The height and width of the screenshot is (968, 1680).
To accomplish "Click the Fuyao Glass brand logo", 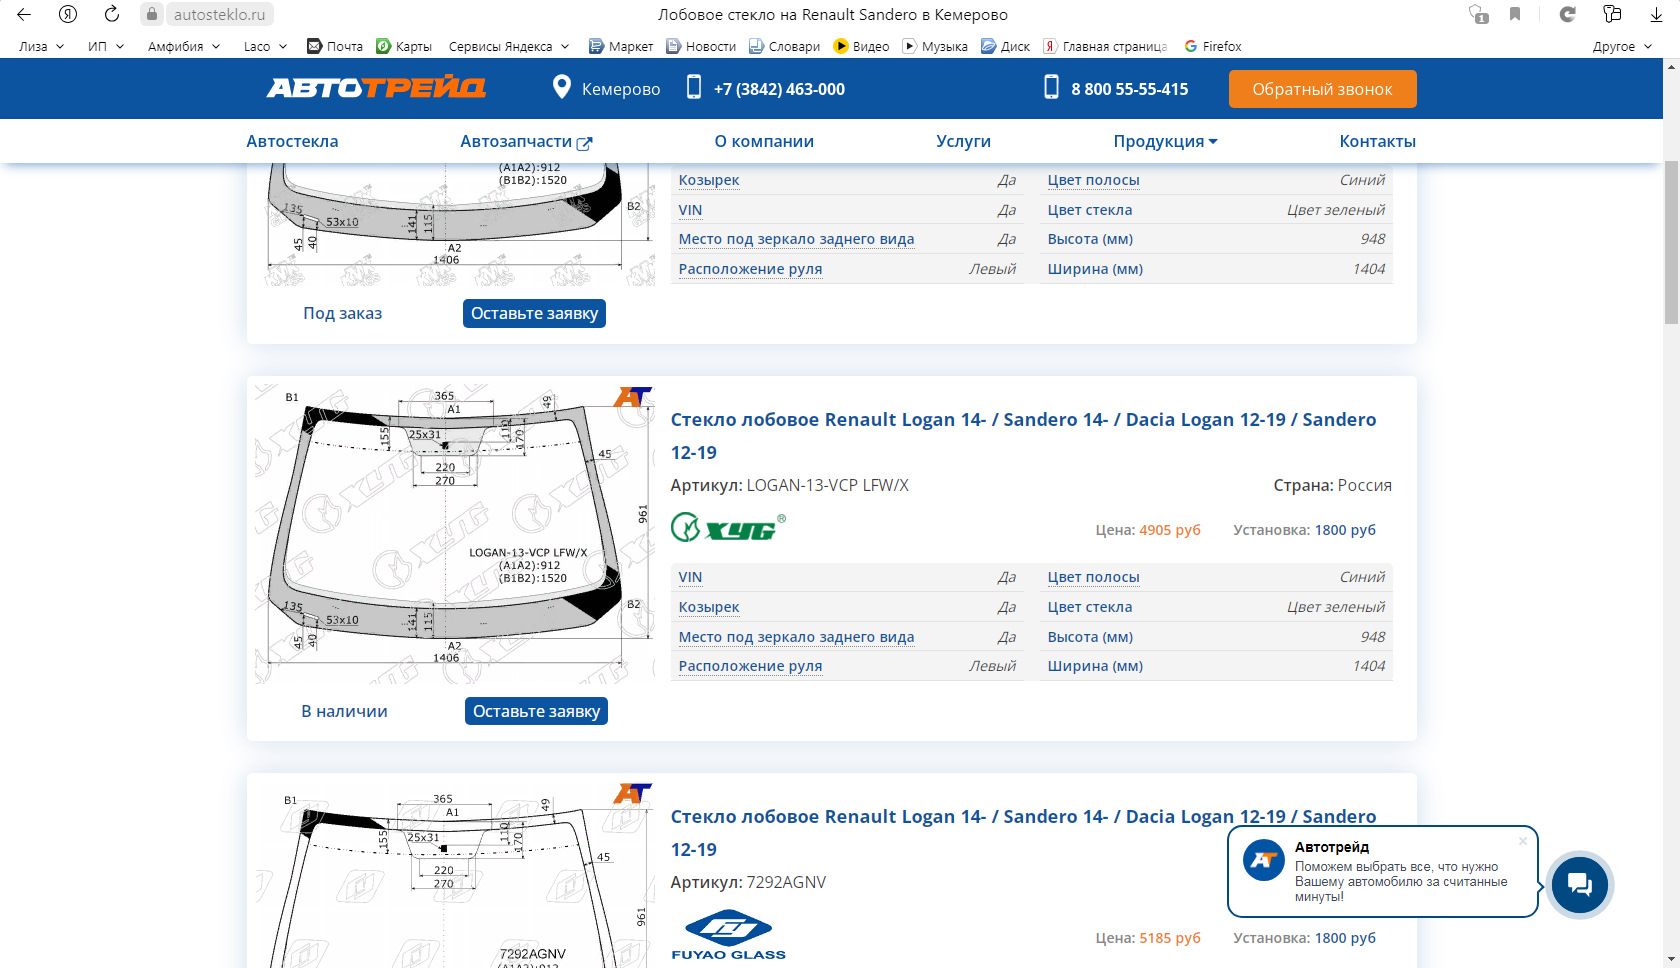I will click(728, 935).
